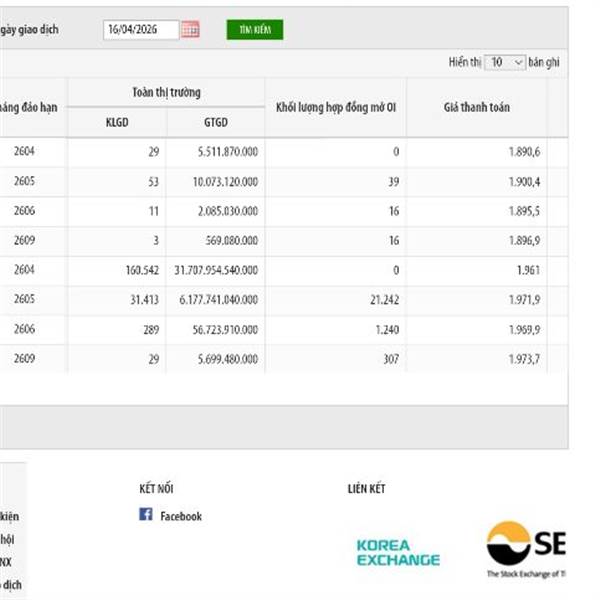Click KLGD value 289
The image size is (600, 600).
coord(151,329)
